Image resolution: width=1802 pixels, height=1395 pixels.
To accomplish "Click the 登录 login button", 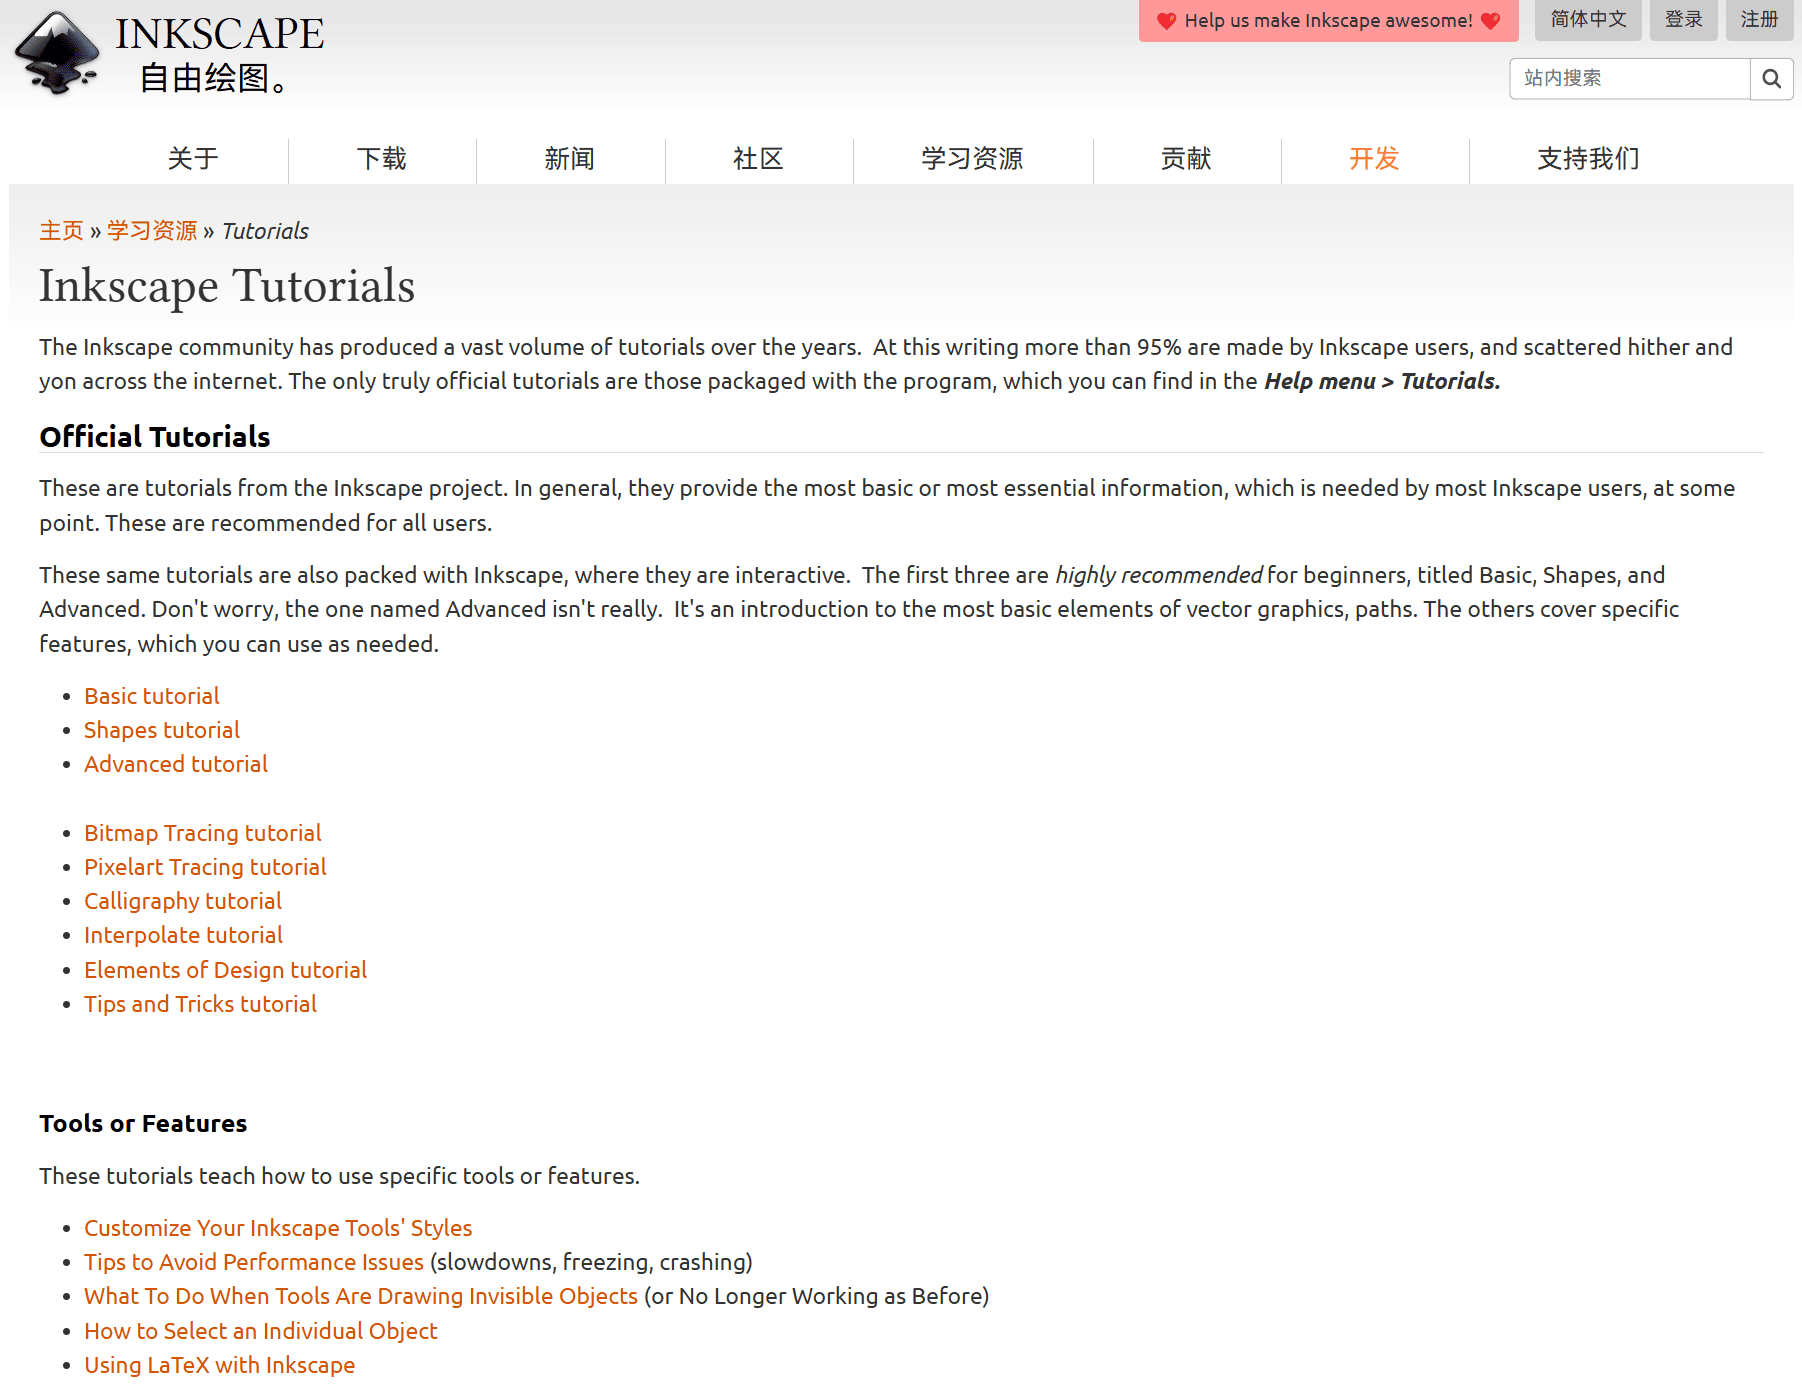I will pyautogui.click(x=1683, y=20).
